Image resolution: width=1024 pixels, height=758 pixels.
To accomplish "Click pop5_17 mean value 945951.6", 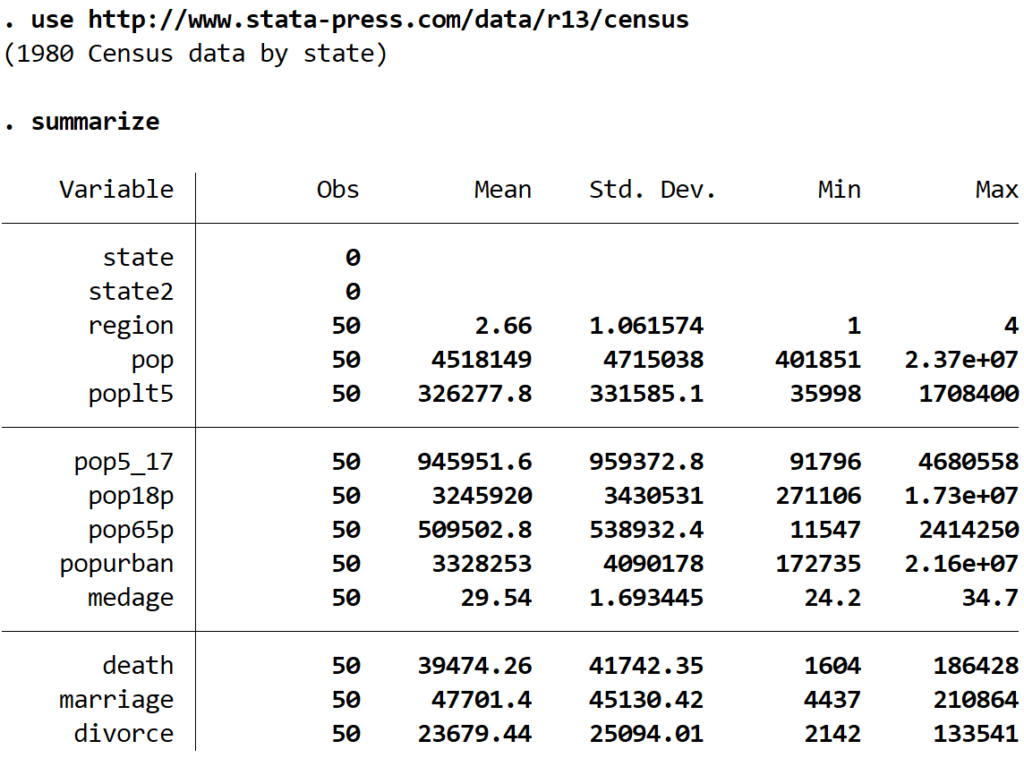I will point(475,462).
